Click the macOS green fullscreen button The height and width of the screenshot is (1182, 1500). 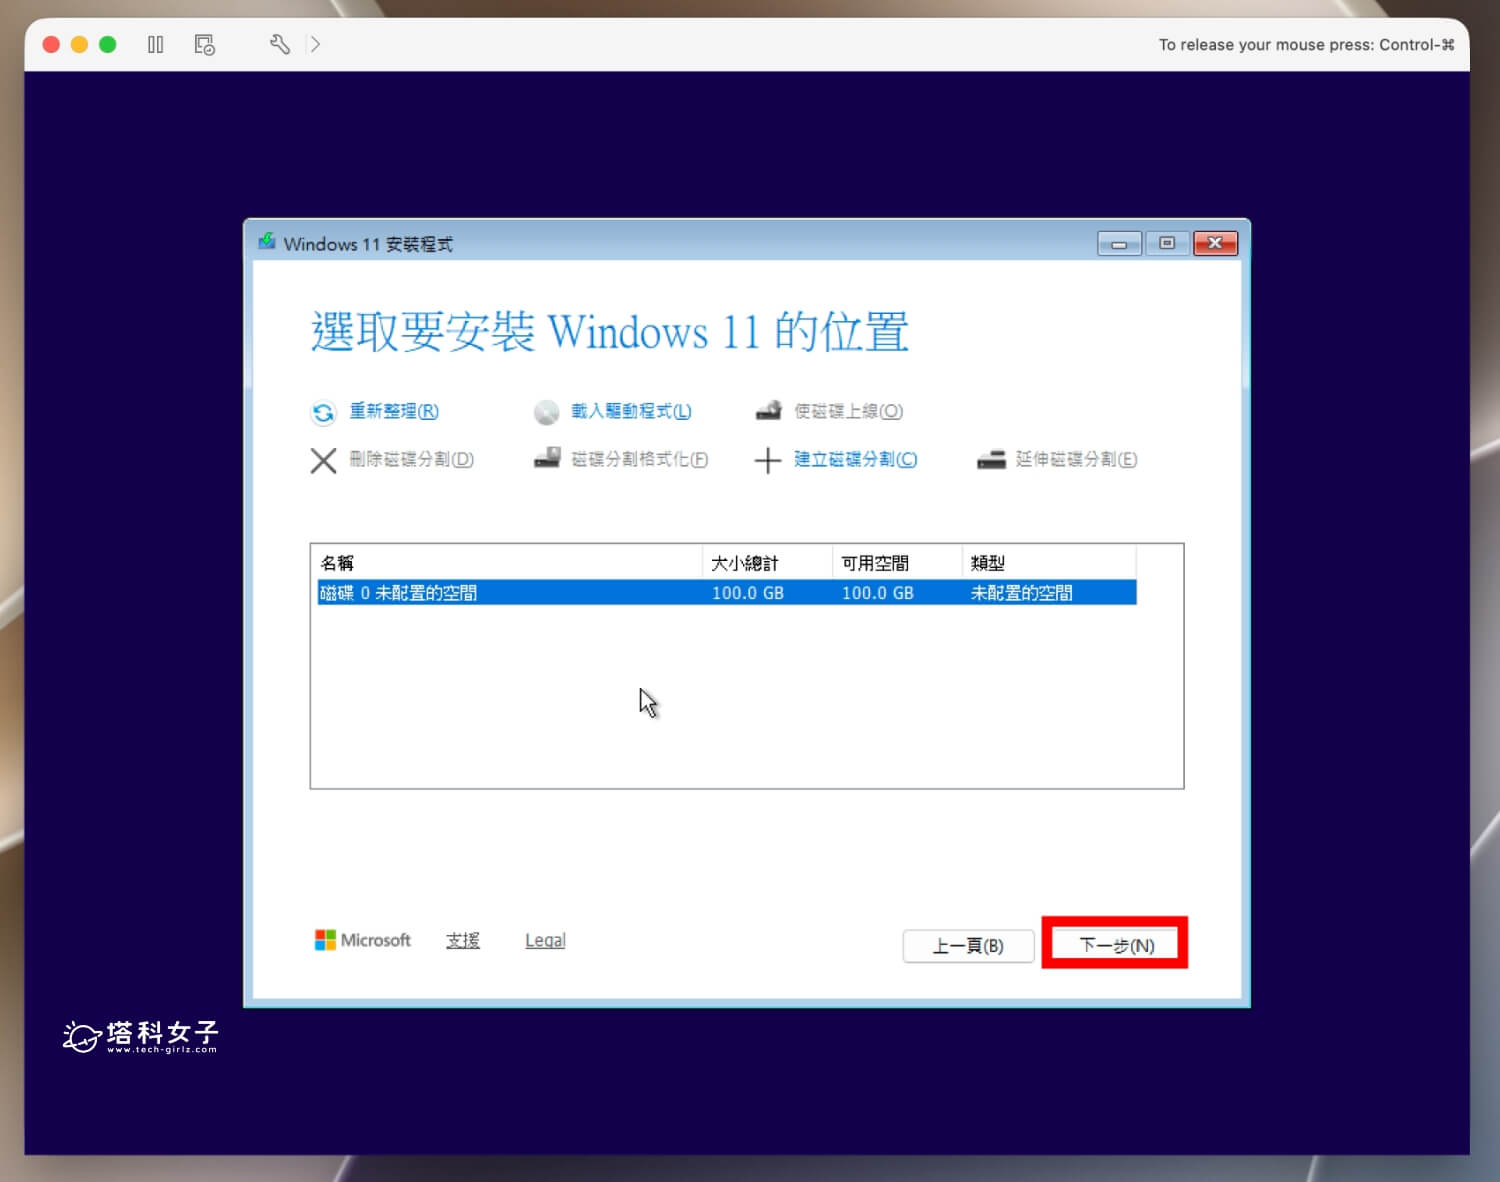[108, 44]
